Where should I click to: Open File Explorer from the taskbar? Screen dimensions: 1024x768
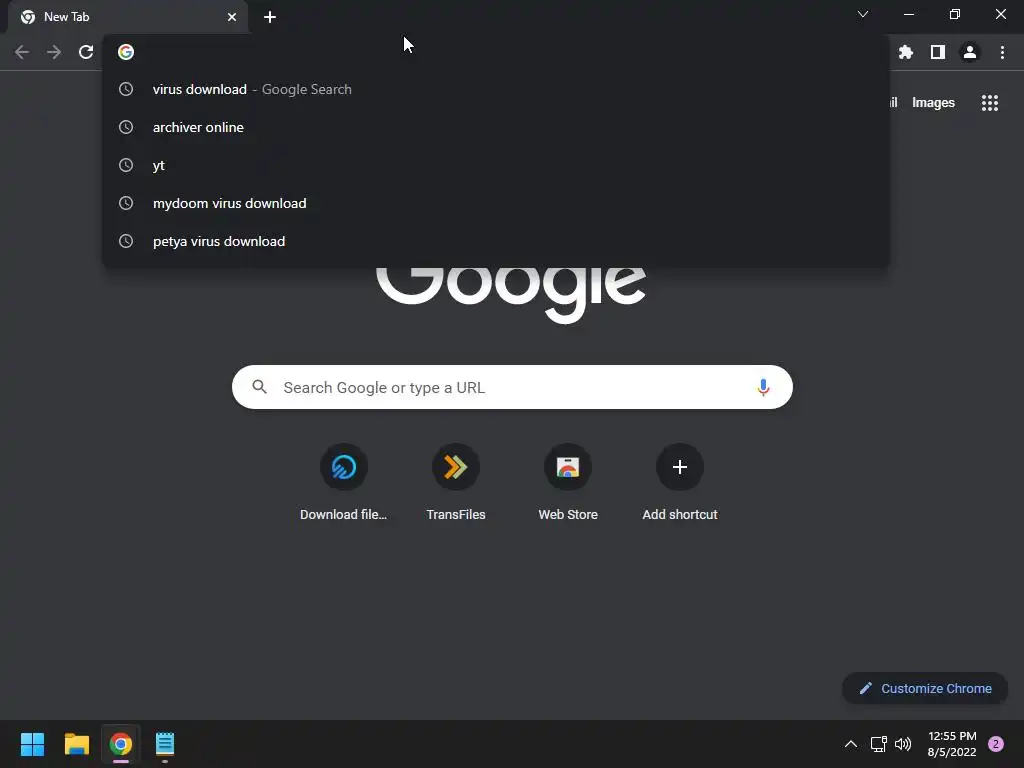77,744
